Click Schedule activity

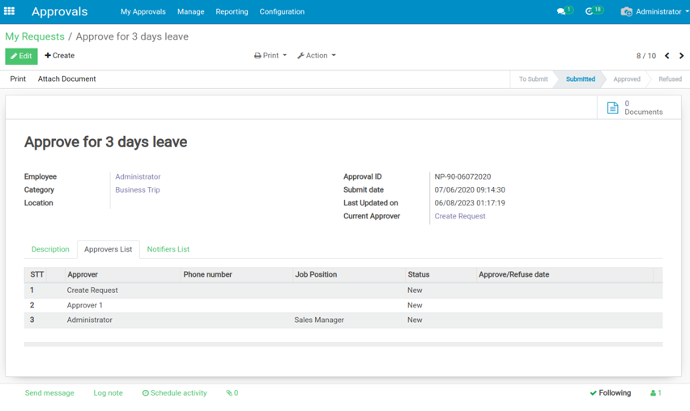coord(174,393)
